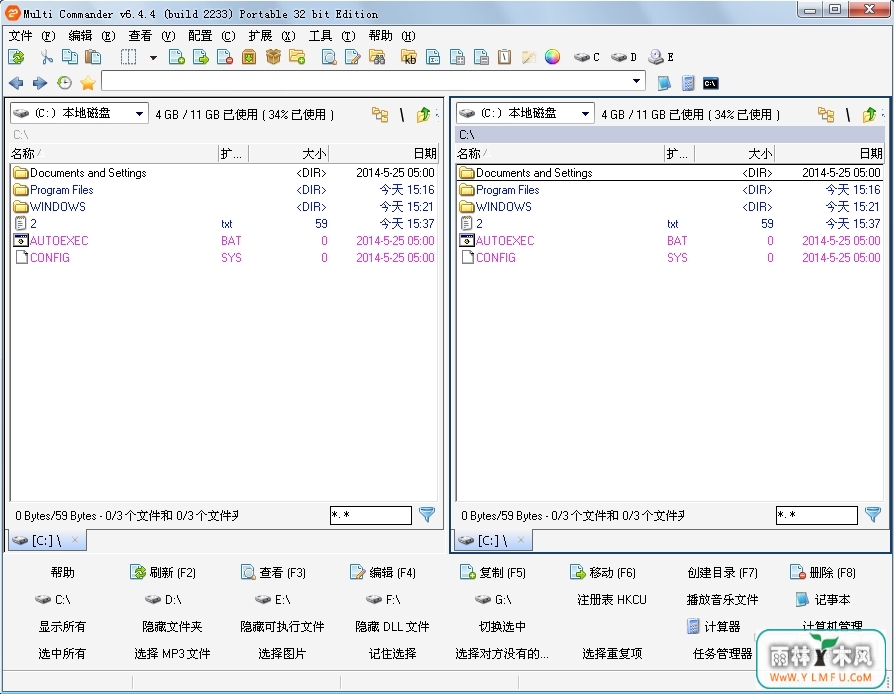Click the 注册表 HKCU button
This screenshot has height=694, width=894.
612,600
